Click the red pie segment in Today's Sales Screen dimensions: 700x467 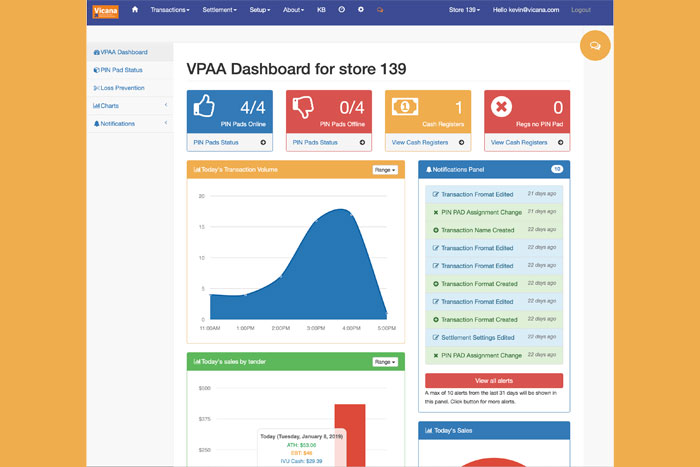[494, 463]
